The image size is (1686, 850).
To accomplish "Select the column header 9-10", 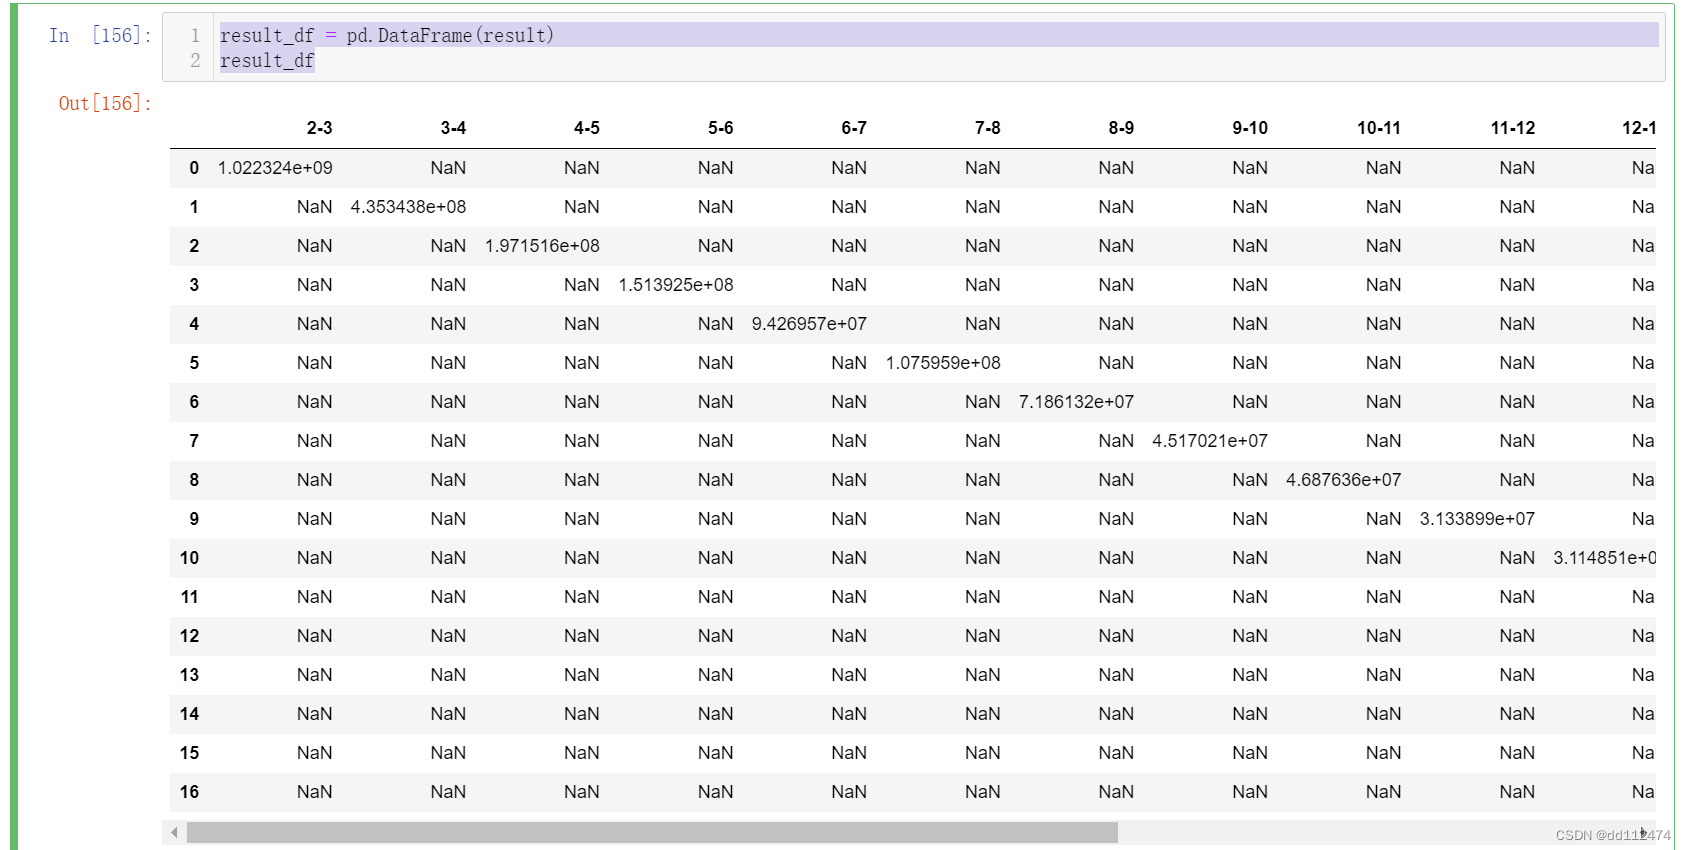I will click(1250, 128).
